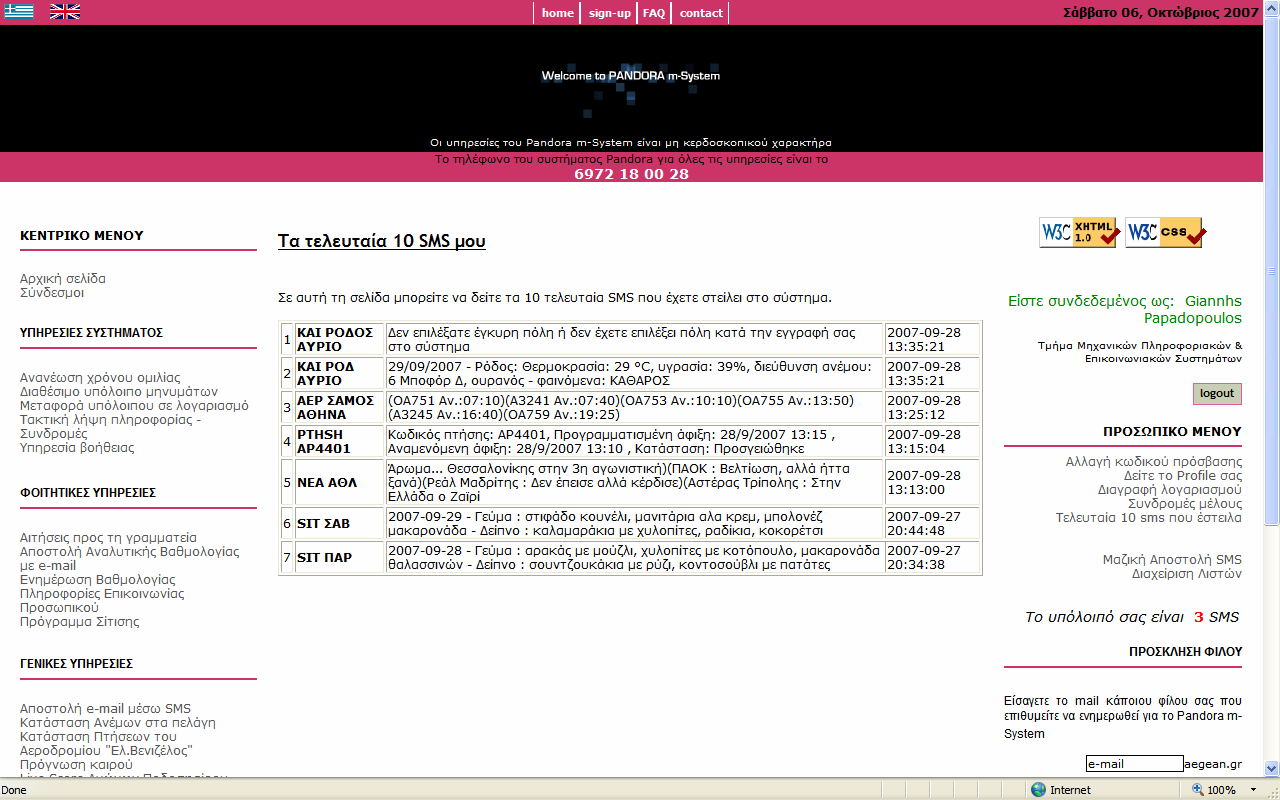
Task: Open Σύνδεσμοι link
Action: pos(52,293)
